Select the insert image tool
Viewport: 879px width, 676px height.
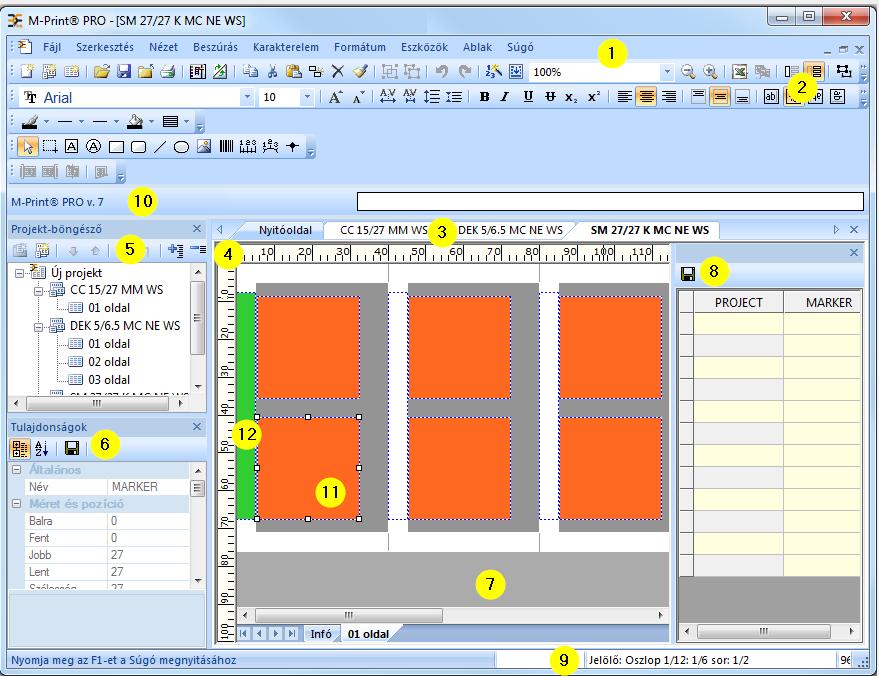[204, 147]
